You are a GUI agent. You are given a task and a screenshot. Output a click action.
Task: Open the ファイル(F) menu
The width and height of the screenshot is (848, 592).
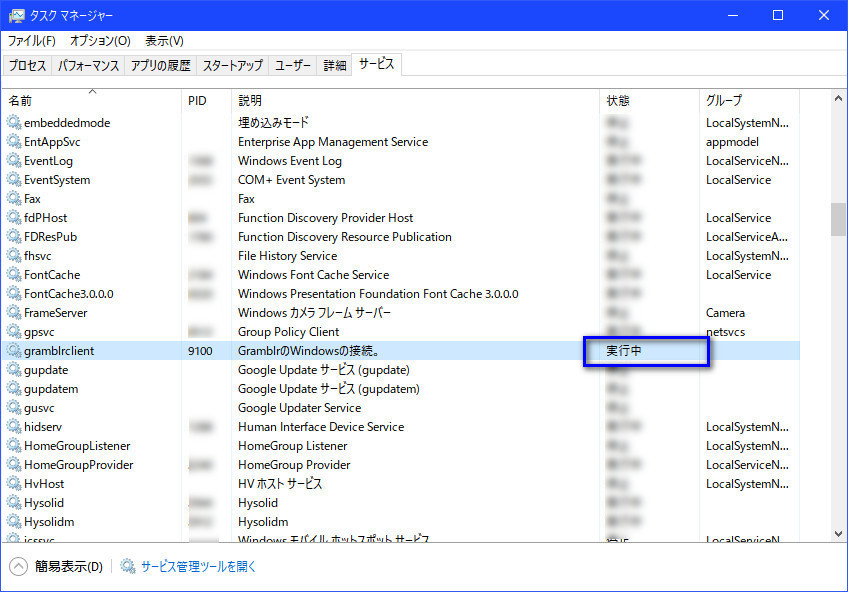coord(32,41)
